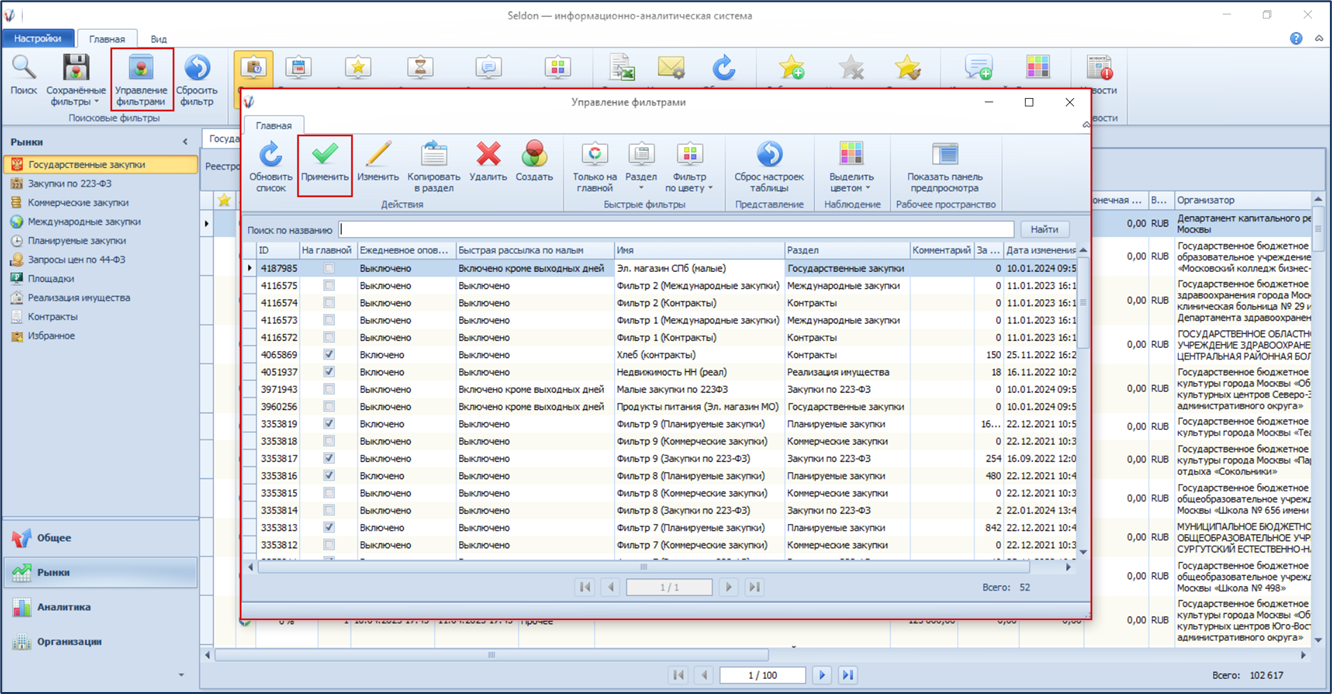Screen dimensions: 1332x694
Task: Open the Раздел quick filter dropdown
Action: [641, 165]
